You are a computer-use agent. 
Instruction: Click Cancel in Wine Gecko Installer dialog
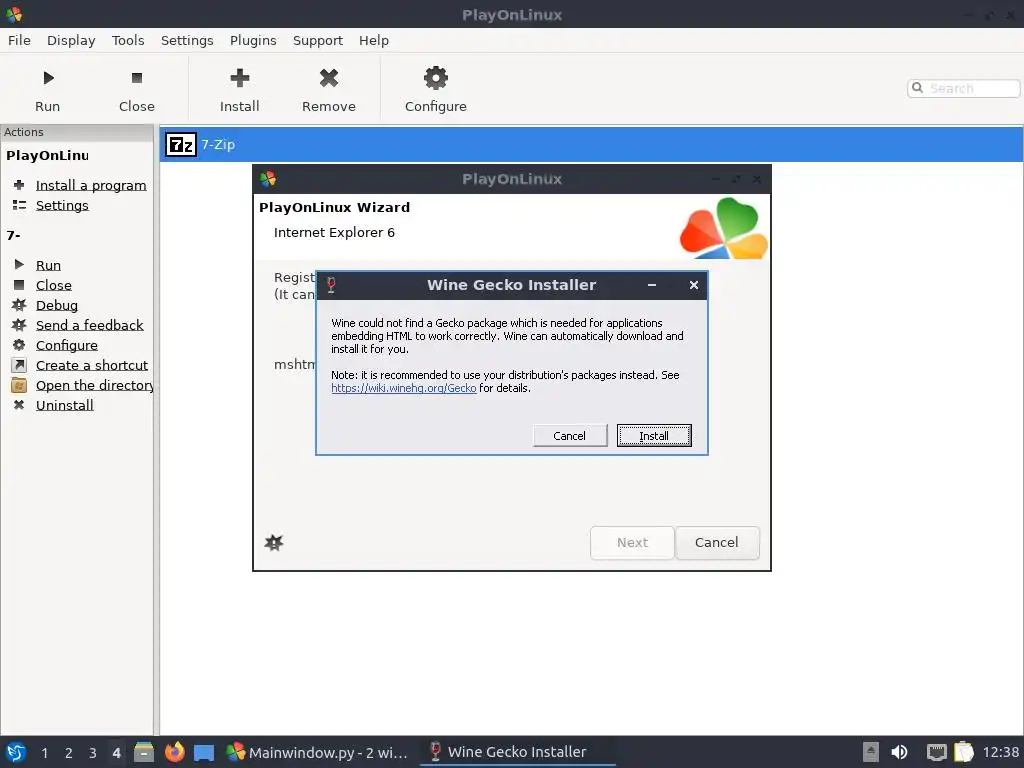[x=569, y=436]
